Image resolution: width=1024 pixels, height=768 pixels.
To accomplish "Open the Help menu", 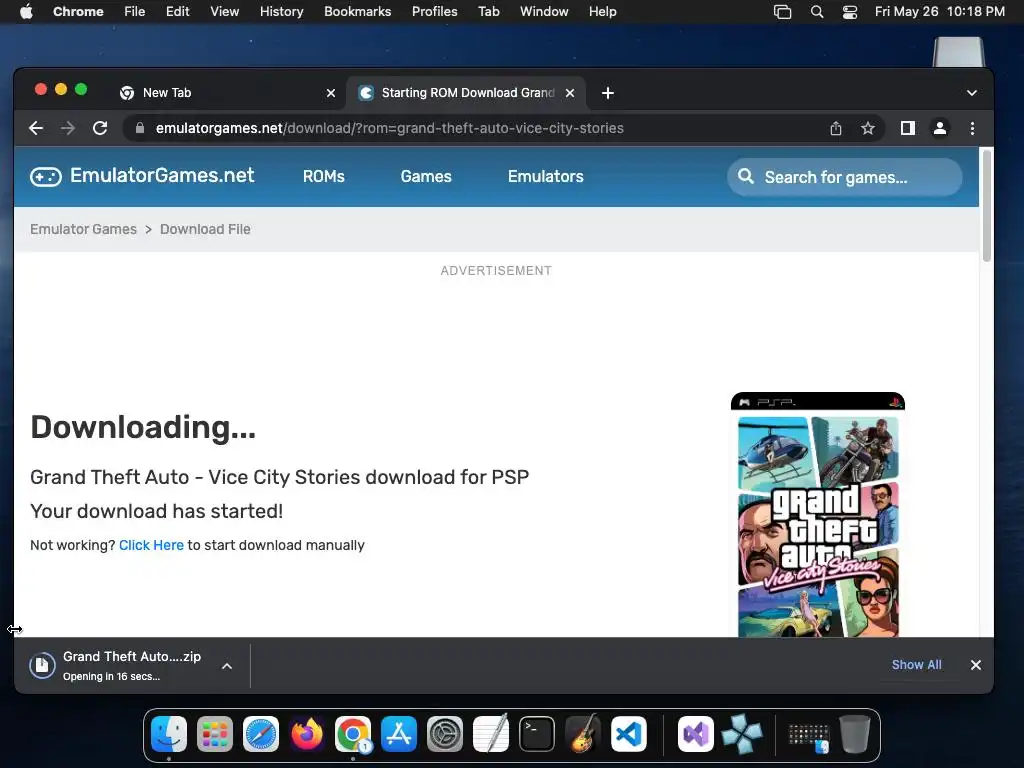I will [x=602, y=12].
